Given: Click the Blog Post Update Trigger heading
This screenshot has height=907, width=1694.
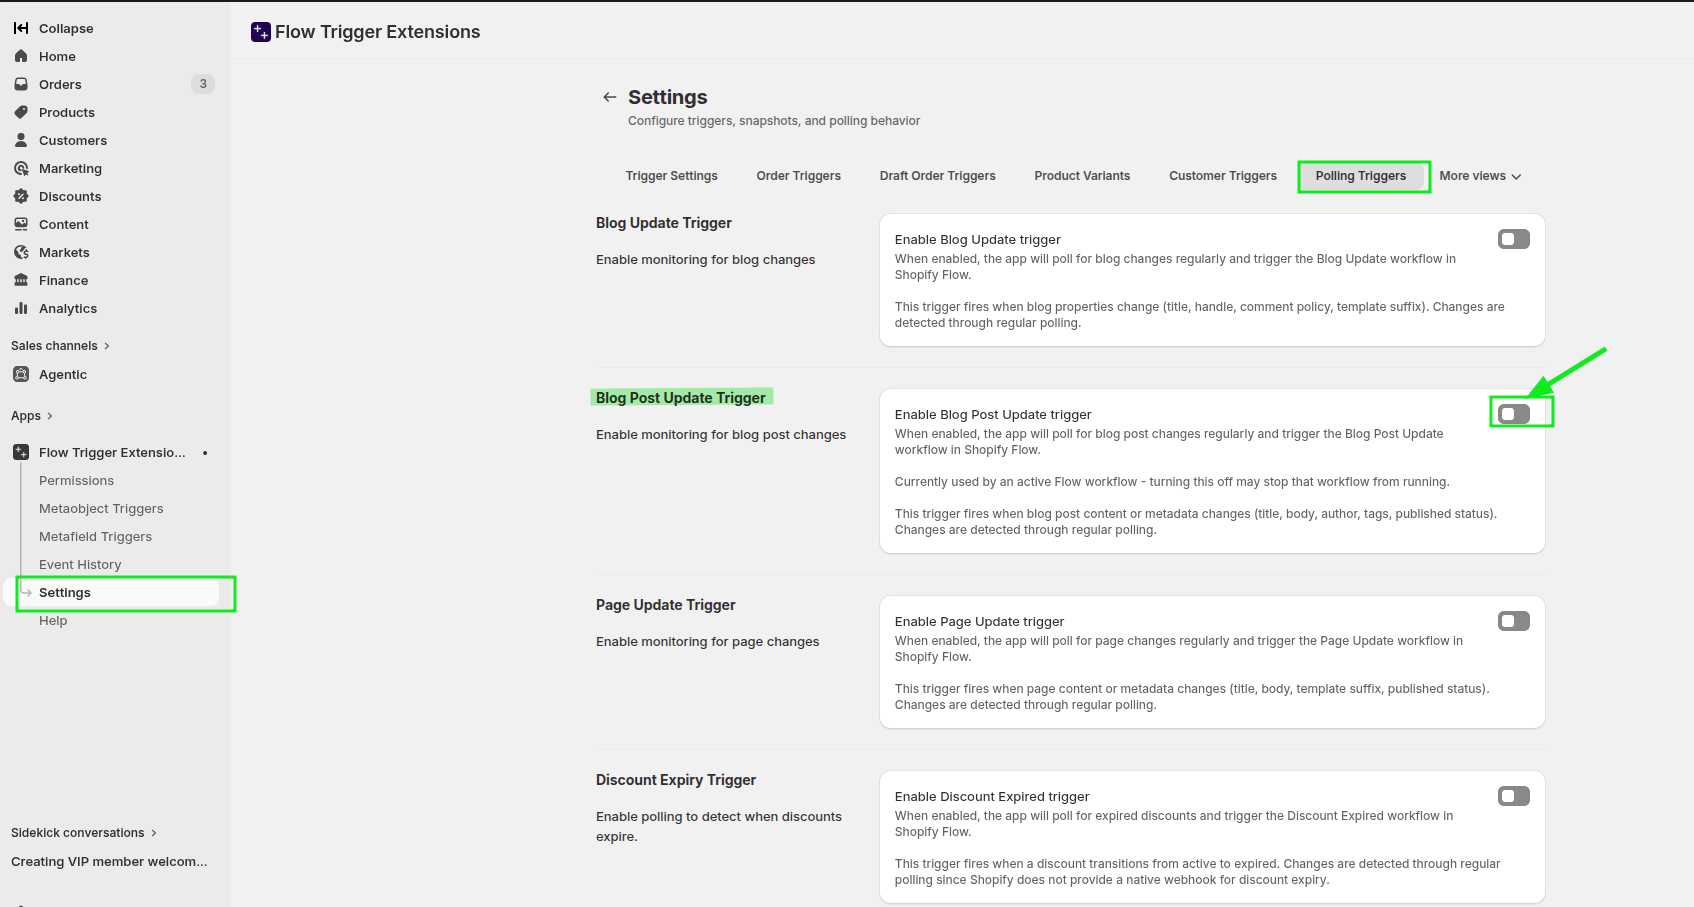Looking at the screenshot, I should pyautogui.click(x=681, y=398).
